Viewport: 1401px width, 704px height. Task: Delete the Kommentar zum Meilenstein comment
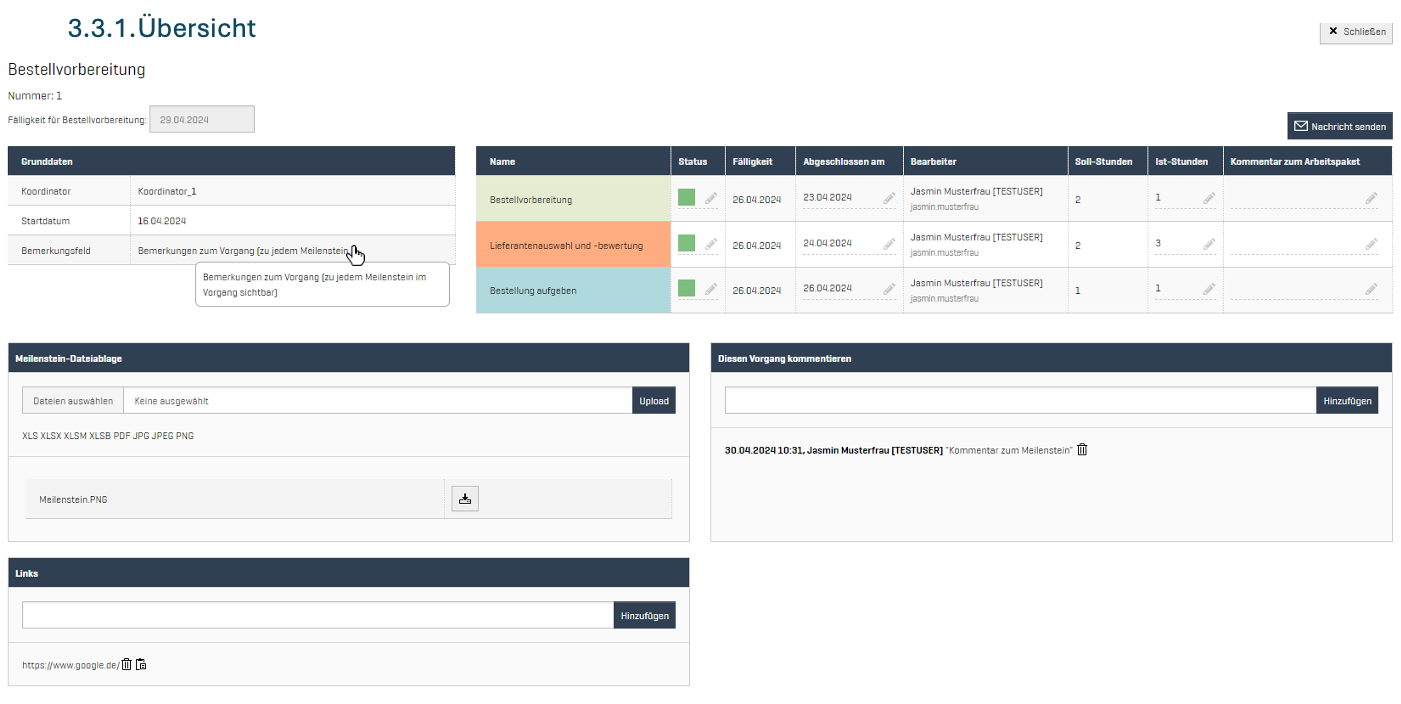(x=1082, y=450)
